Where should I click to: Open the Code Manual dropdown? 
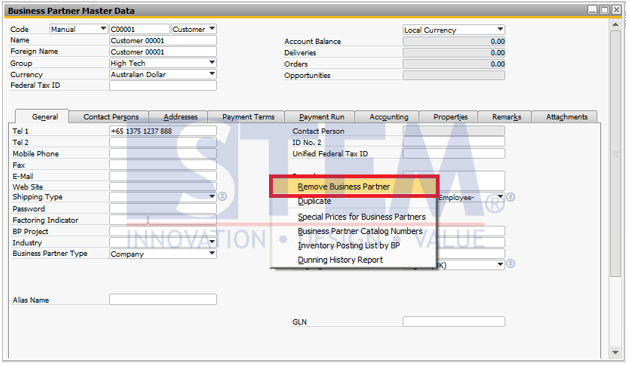click(103, 29)
